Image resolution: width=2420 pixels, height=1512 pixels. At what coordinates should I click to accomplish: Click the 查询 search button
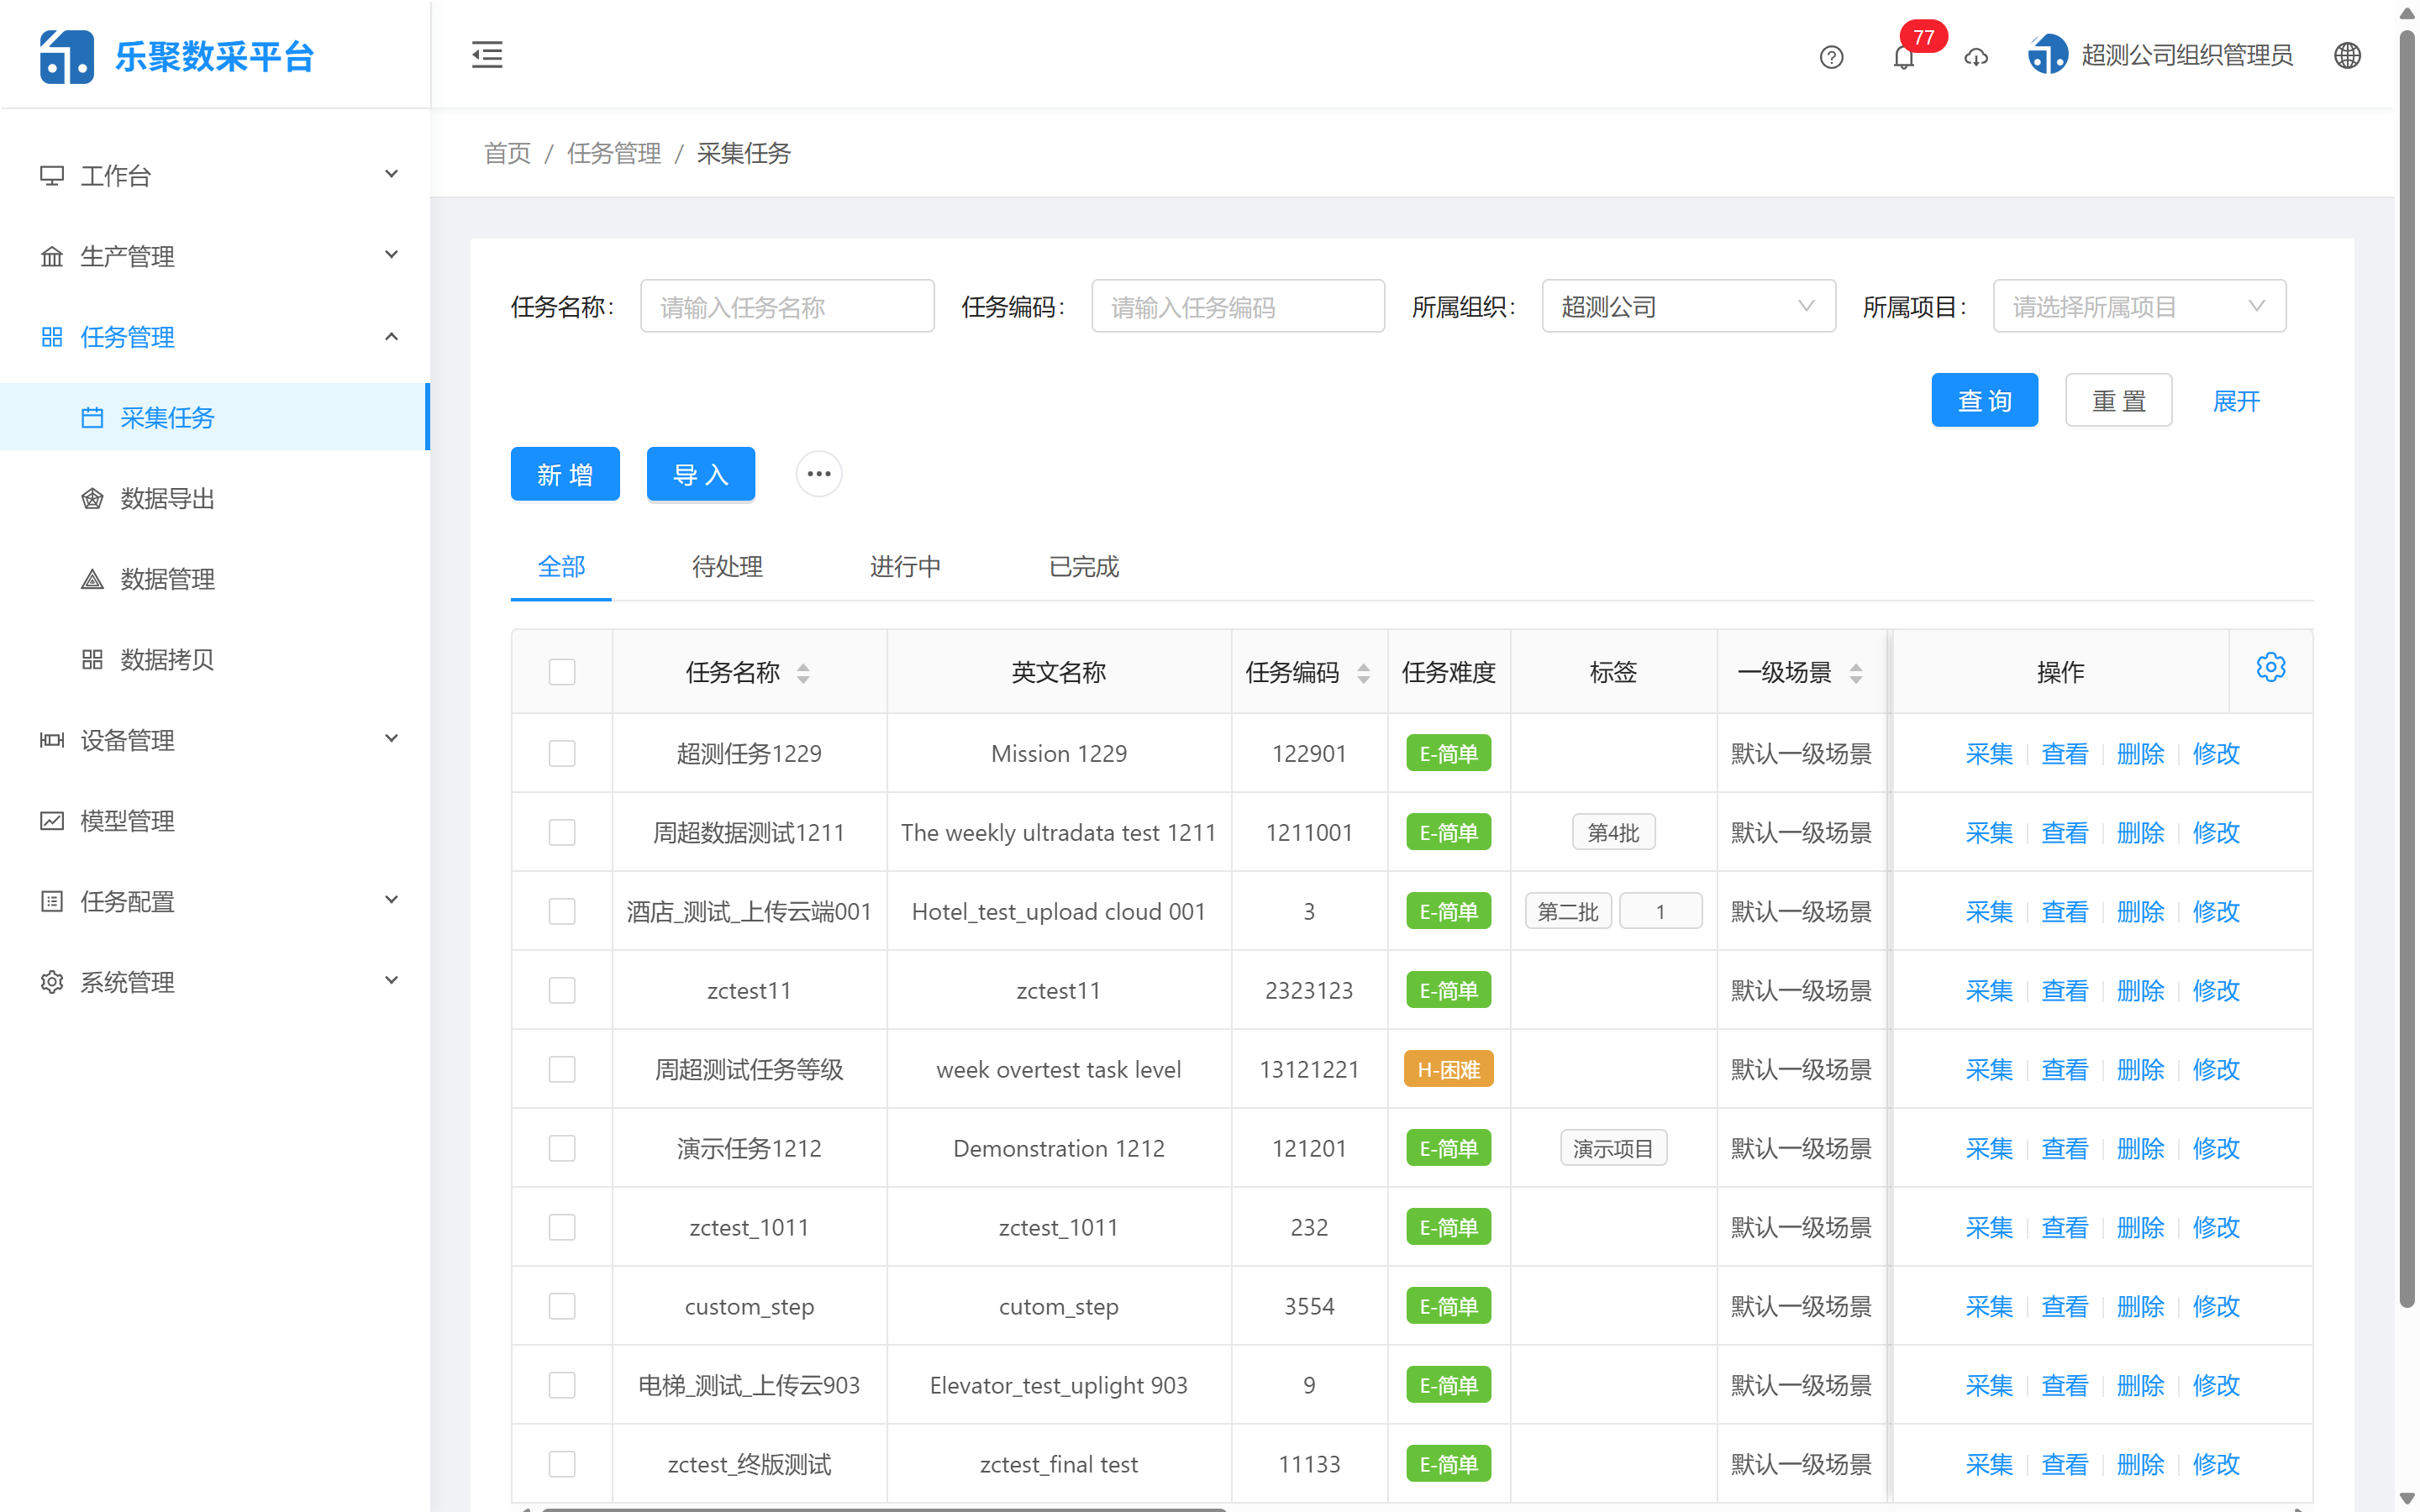tap(1984, 399)
